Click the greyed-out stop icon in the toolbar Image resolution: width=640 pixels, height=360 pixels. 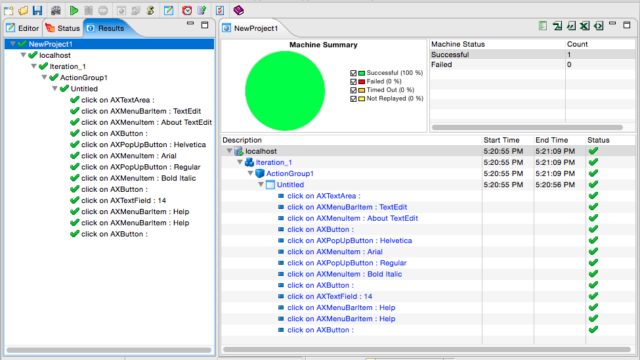tap(103, 11)
